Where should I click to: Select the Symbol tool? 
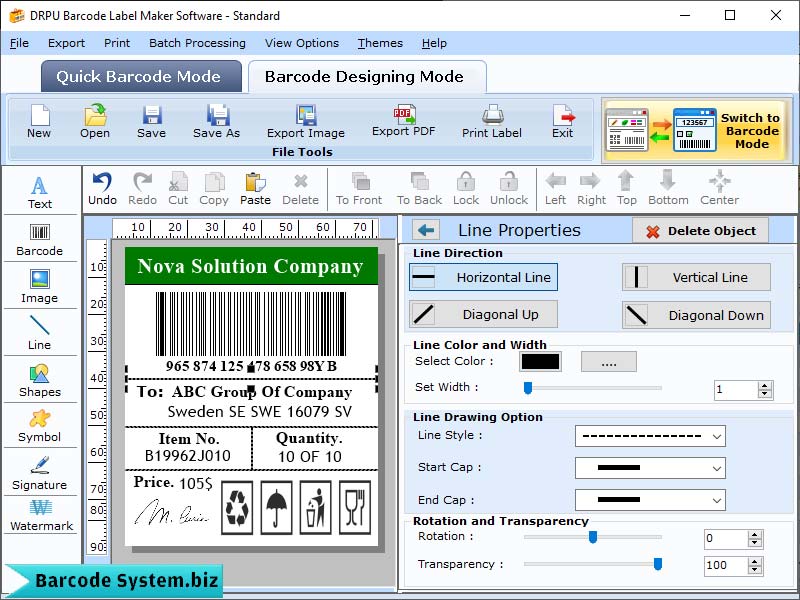pos(39,426)
